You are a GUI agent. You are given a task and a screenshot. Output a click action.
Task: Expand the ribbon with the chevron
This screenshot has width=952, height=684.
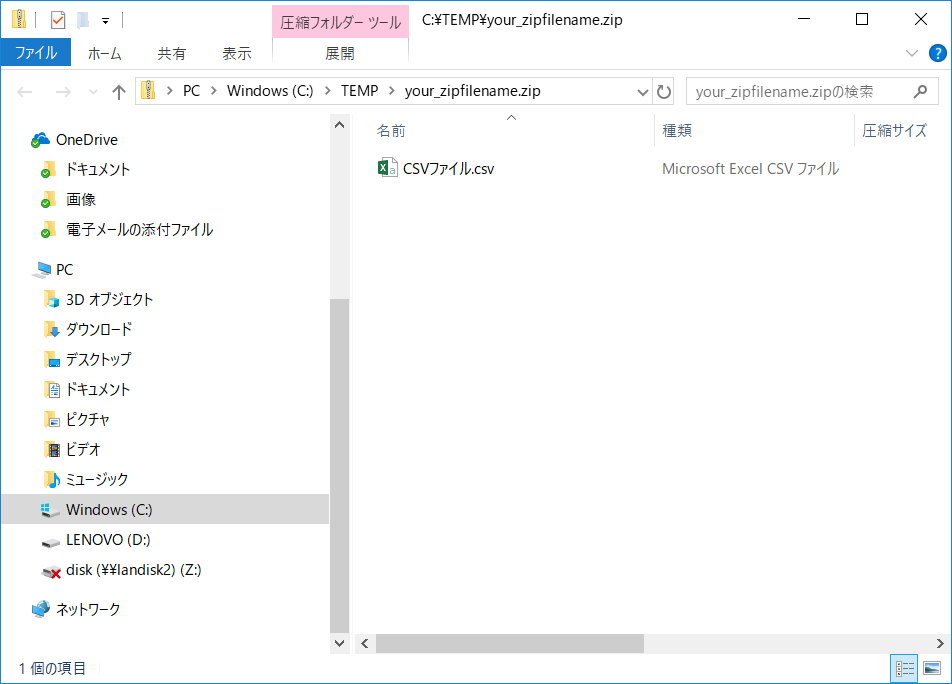coord(912,53)
